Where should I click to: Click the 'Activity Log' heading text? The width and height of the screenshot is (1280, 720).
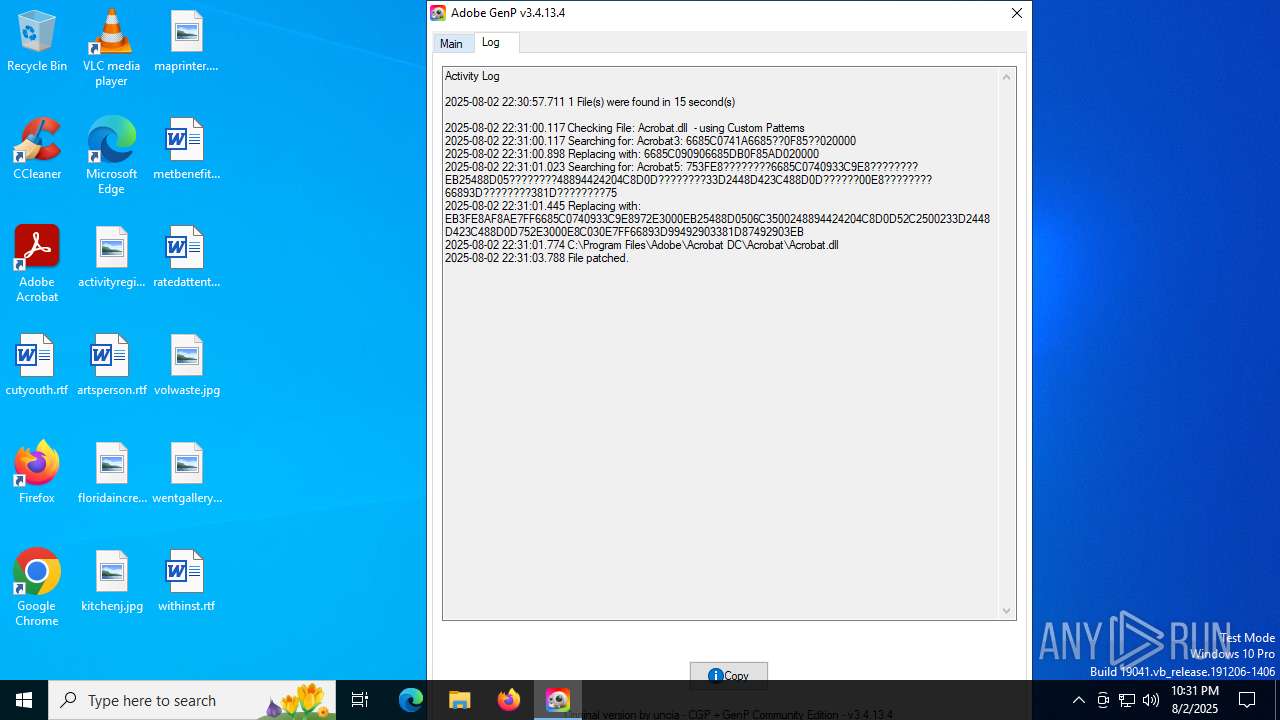[x=472, y=76]
